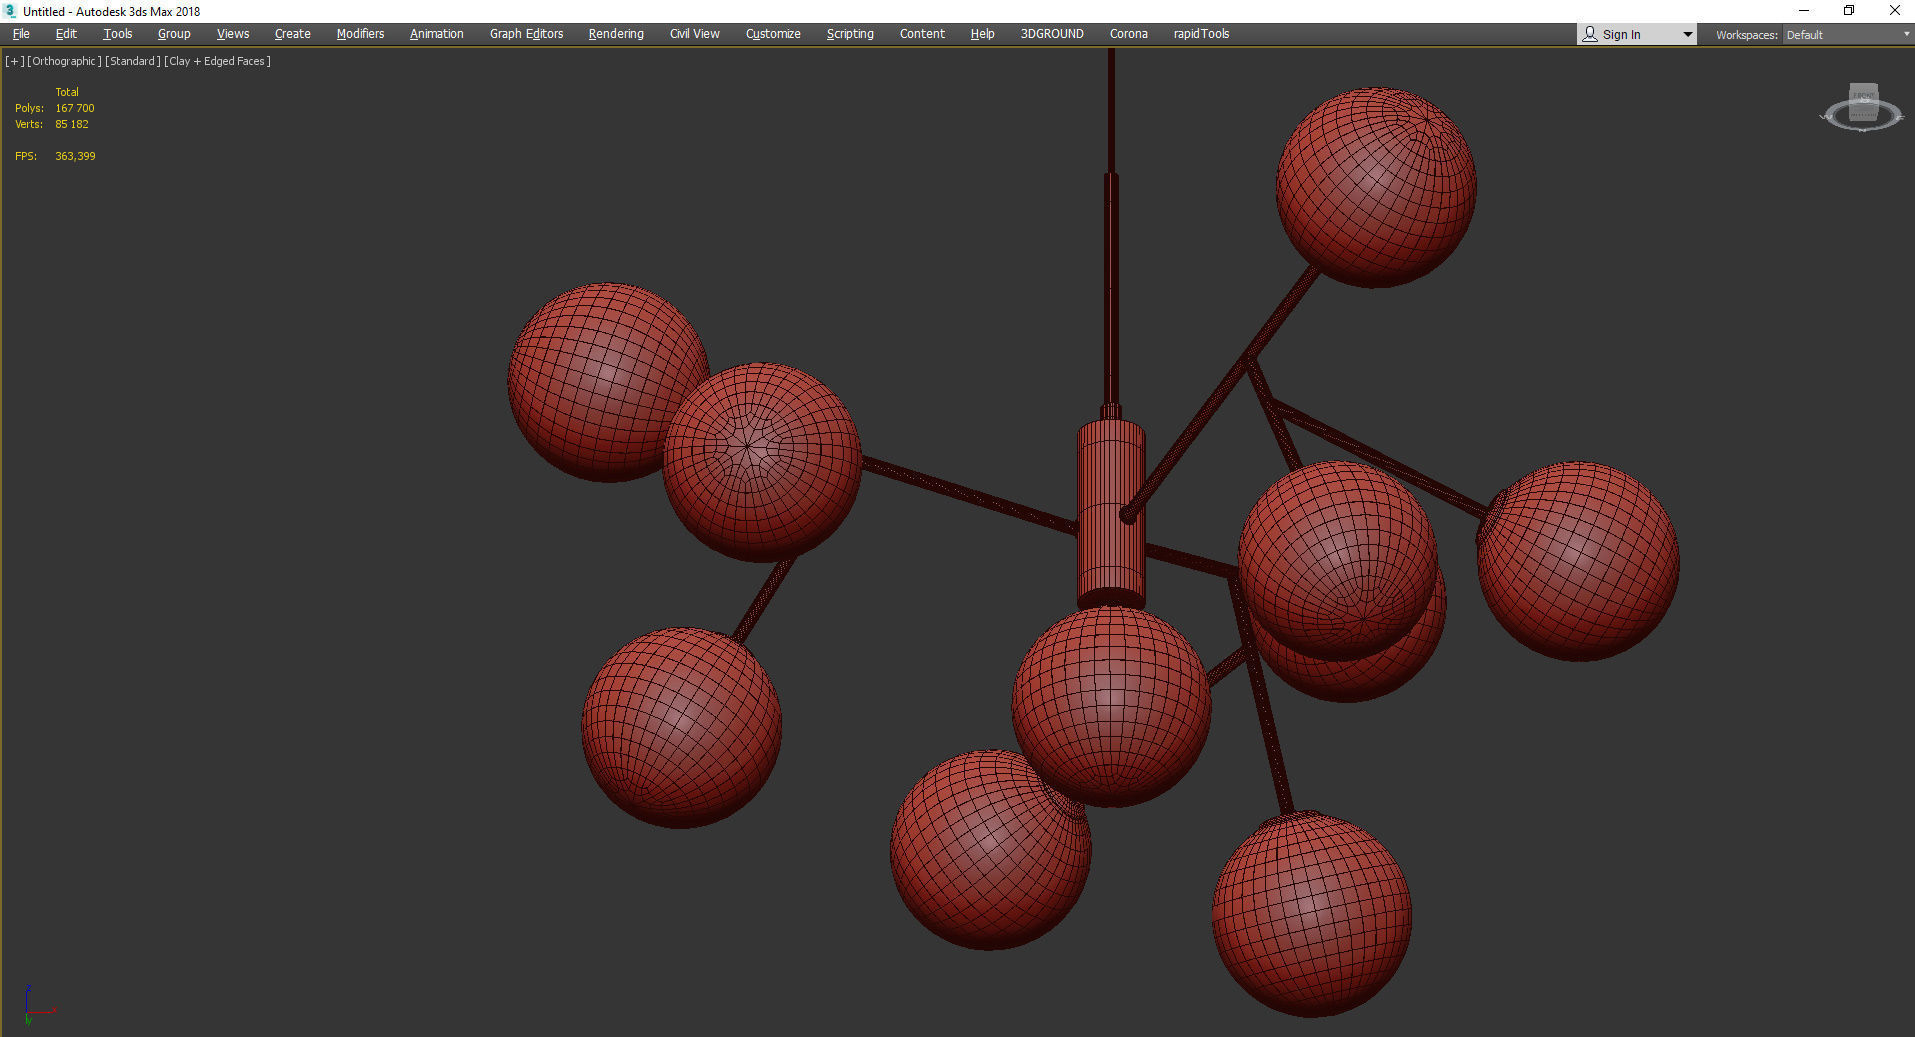Click the 3ds Max application icon
This screenshot has height=1037, width=1915.
click(11, 11)
